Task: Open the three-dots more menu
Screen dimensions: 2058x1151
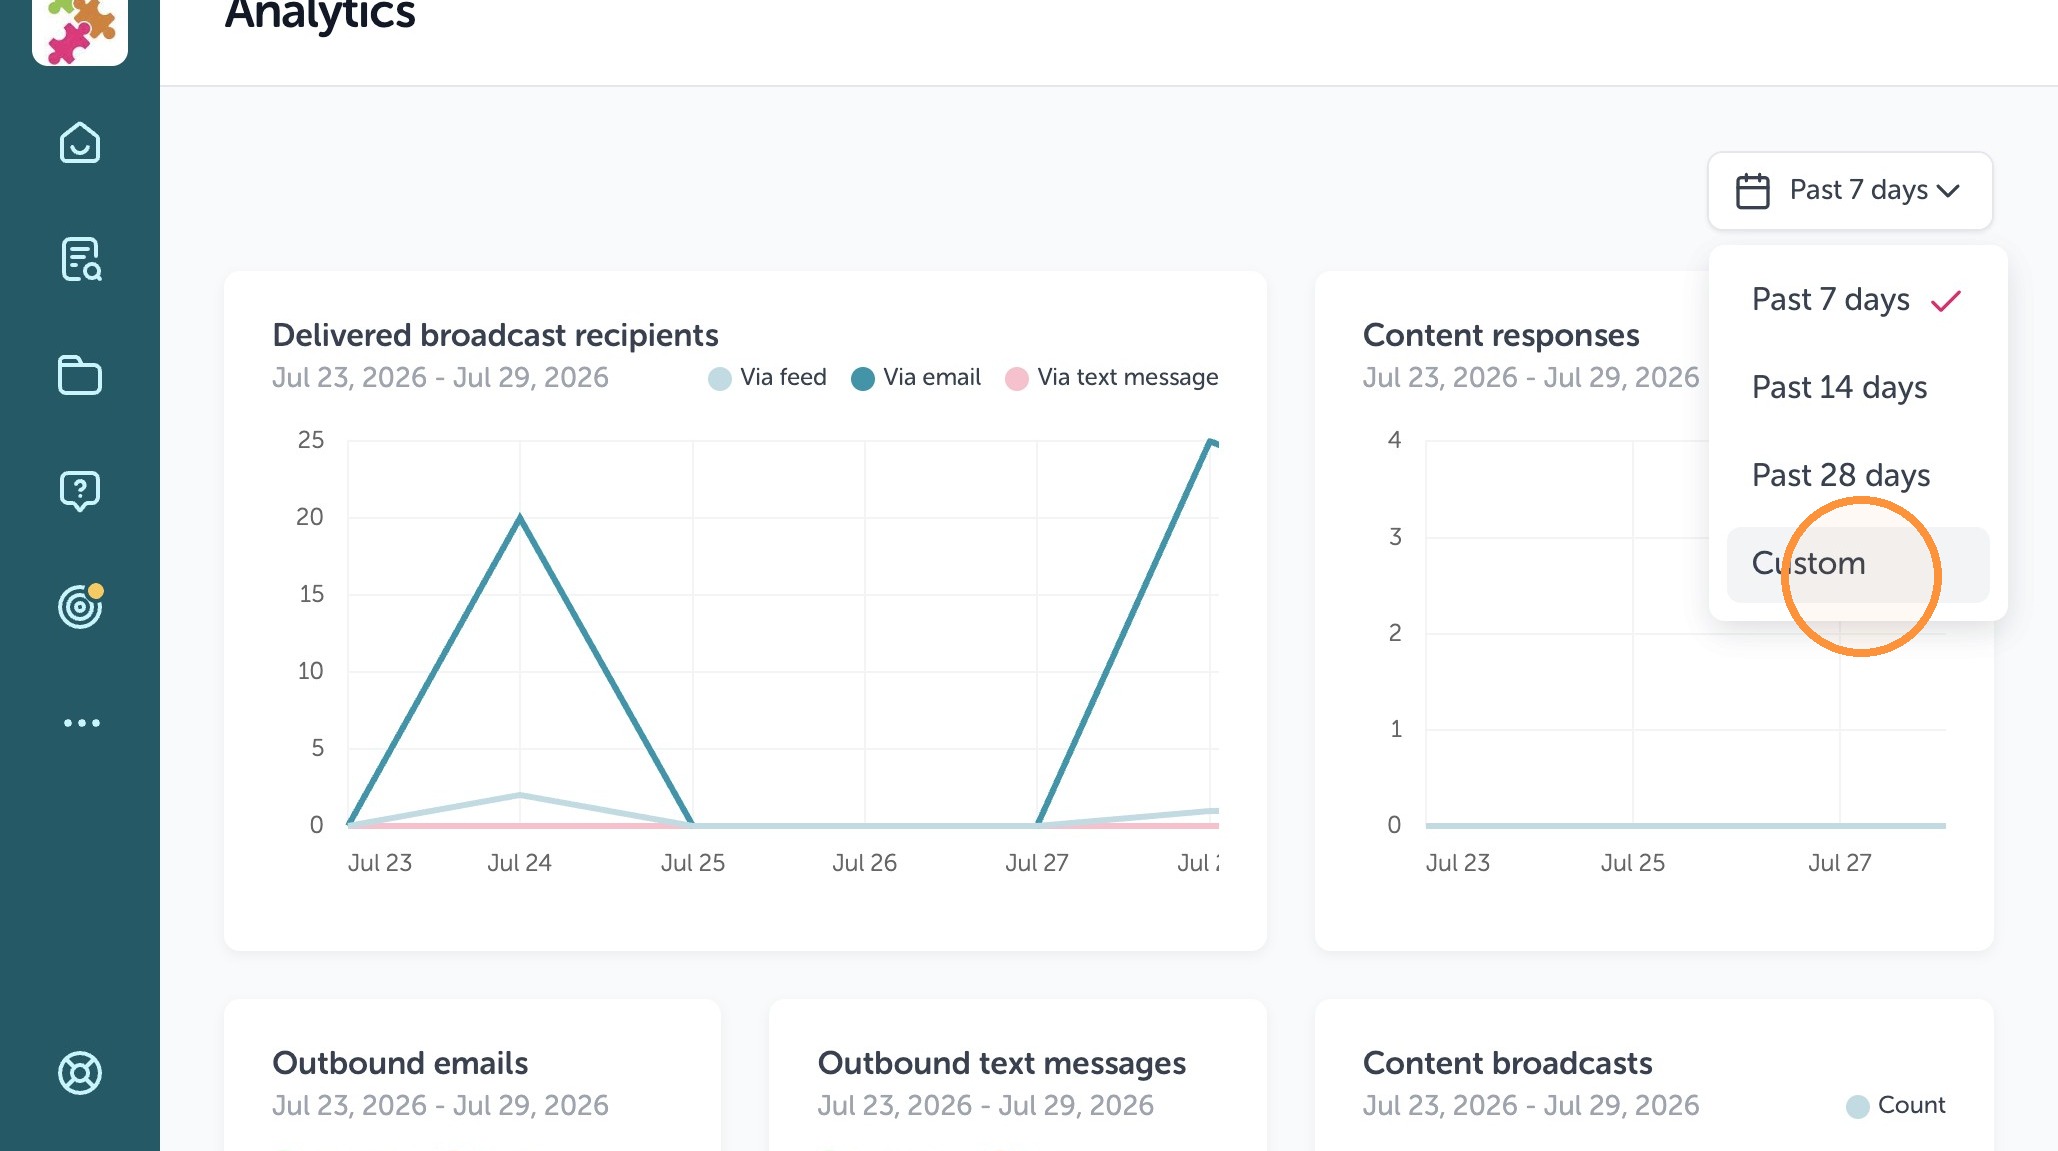Action: click(81, 723)
